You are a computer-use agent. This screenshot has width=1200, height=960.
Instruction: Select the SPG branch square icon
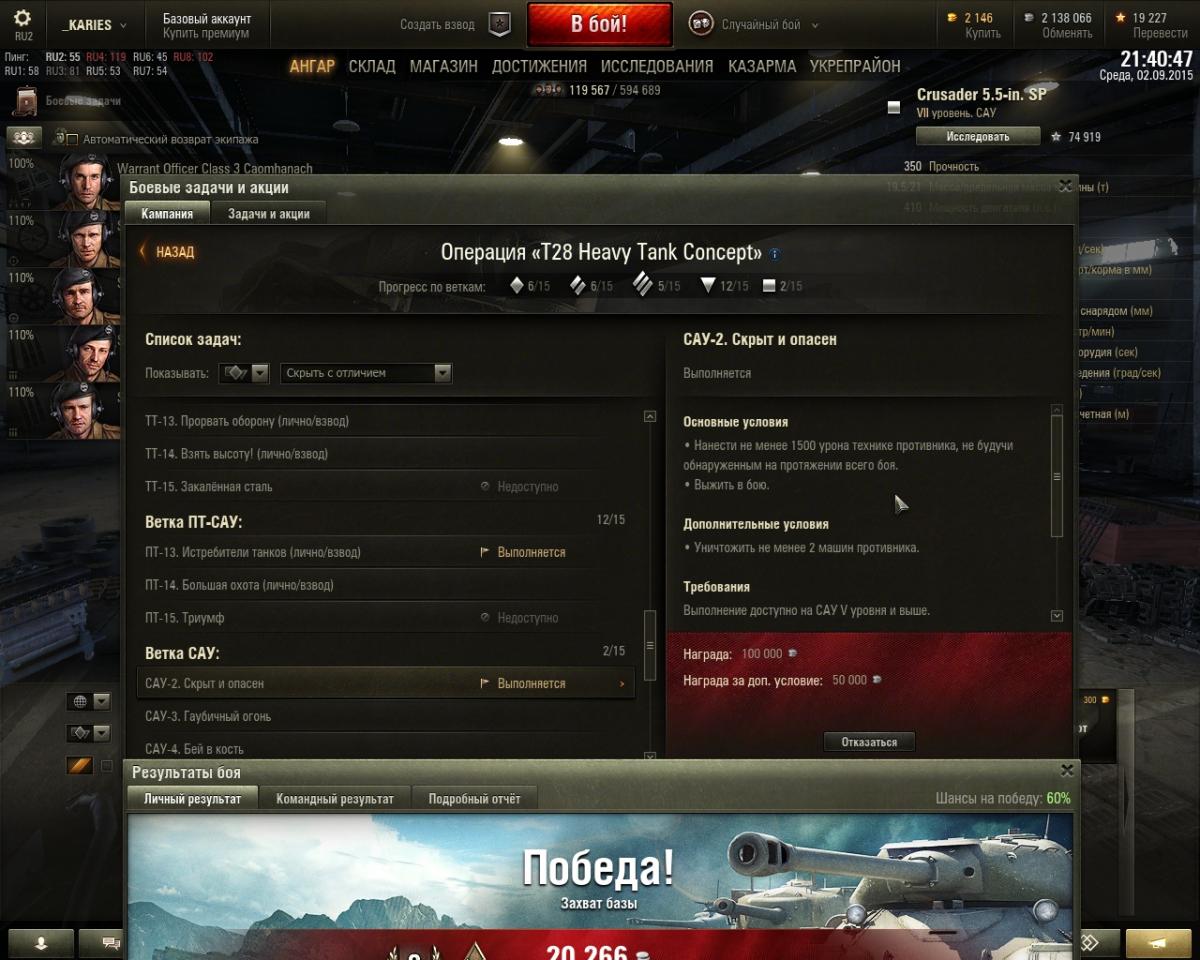click(x=769, y=286)
